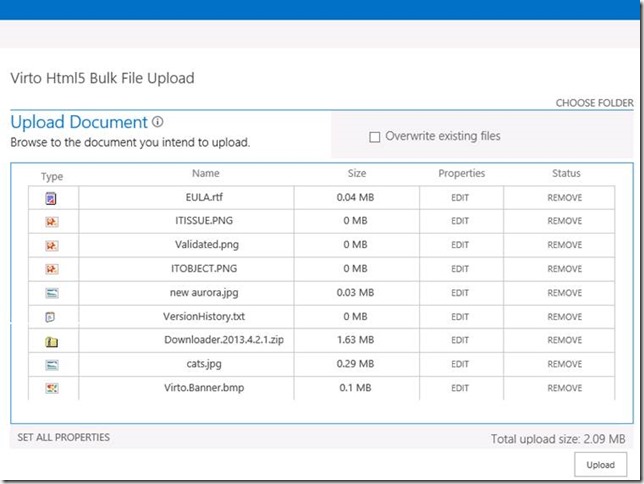Click the Size column header
644x484 pixels.
[357, 174]
